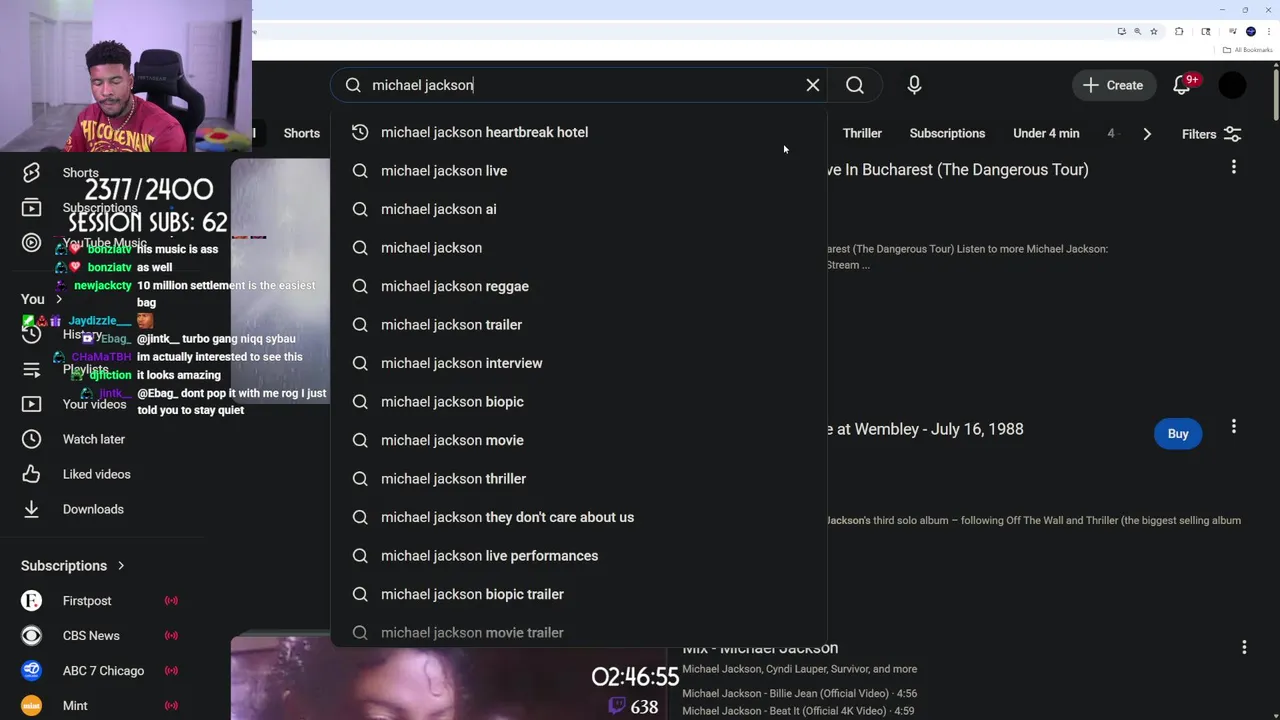
Task: Select suggestion michael jackson trailer
Action: tap(578, 325)
